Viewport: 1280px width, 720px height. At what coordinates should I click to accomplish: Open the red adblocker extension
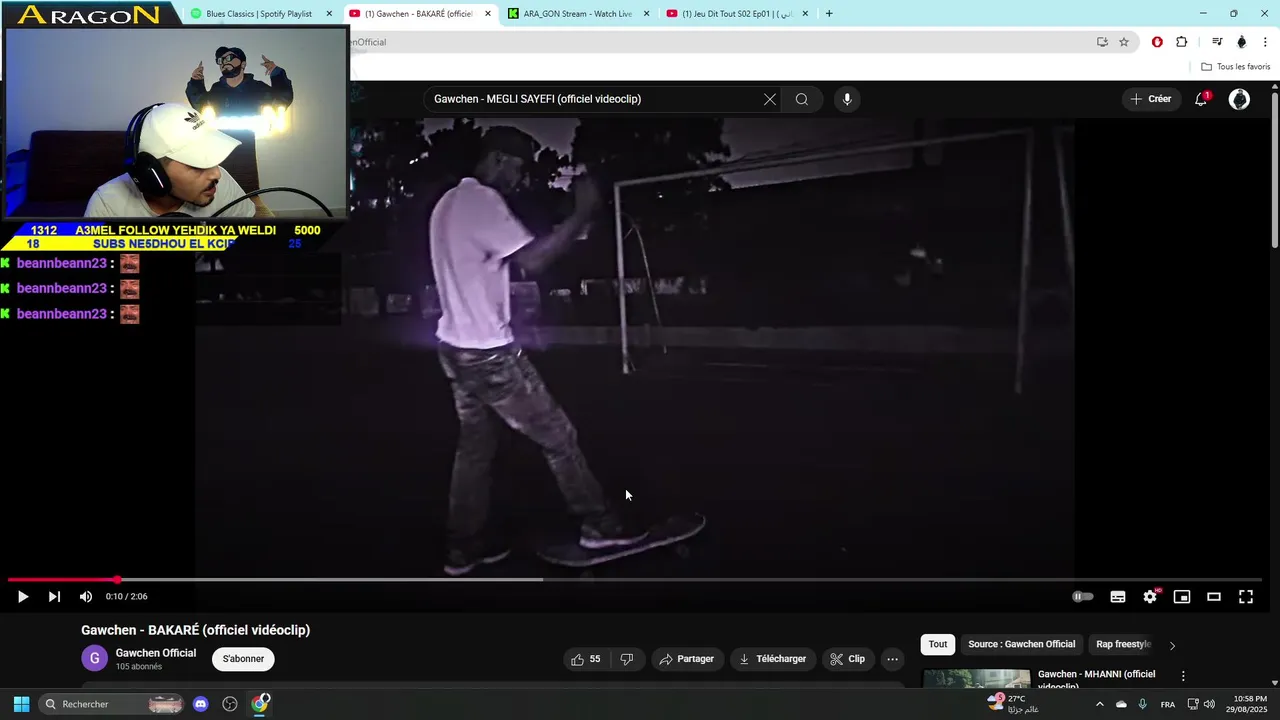(1157, 42)
